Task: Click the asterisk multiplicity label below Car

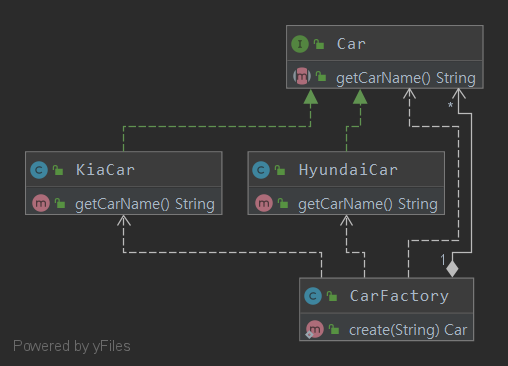Action: click(450, 105)
